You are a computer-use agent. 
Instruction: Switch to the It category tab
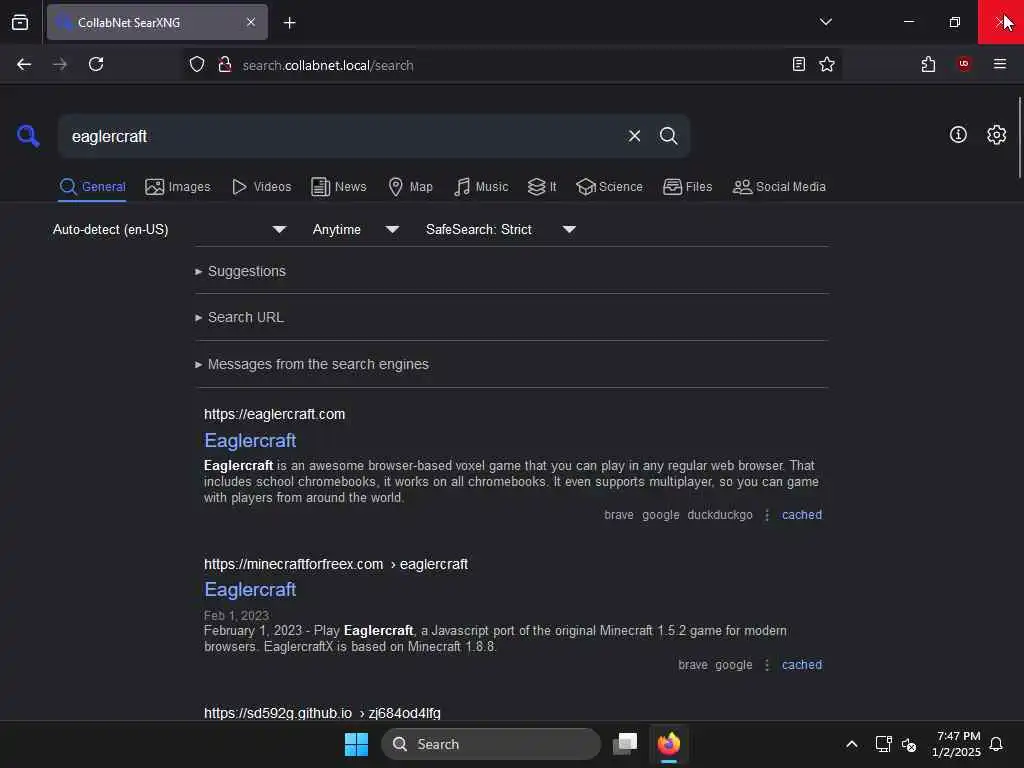coord(542,187)
